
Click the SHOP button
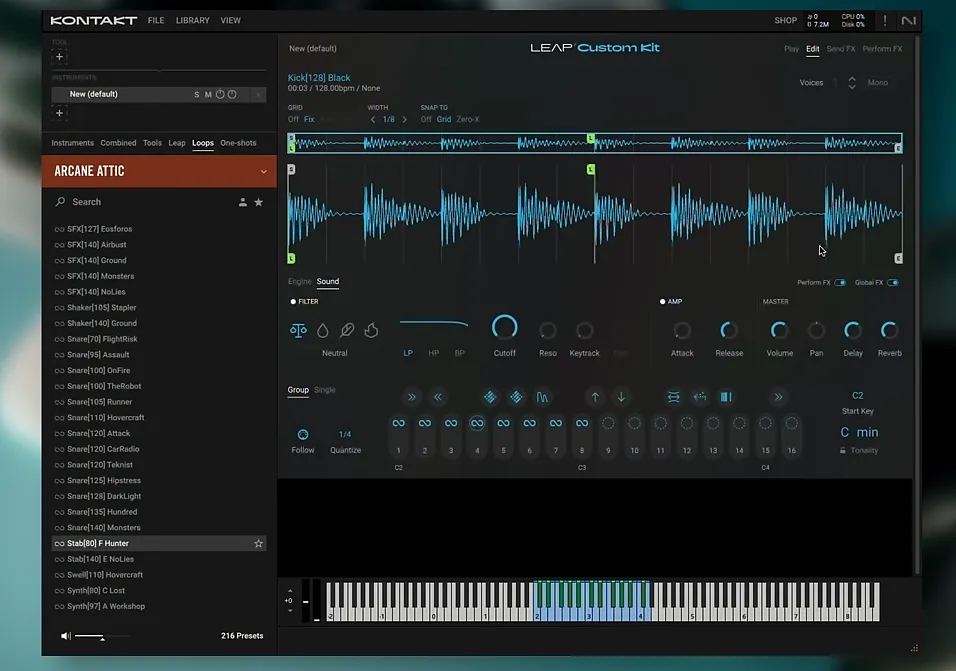coord(785,20)
